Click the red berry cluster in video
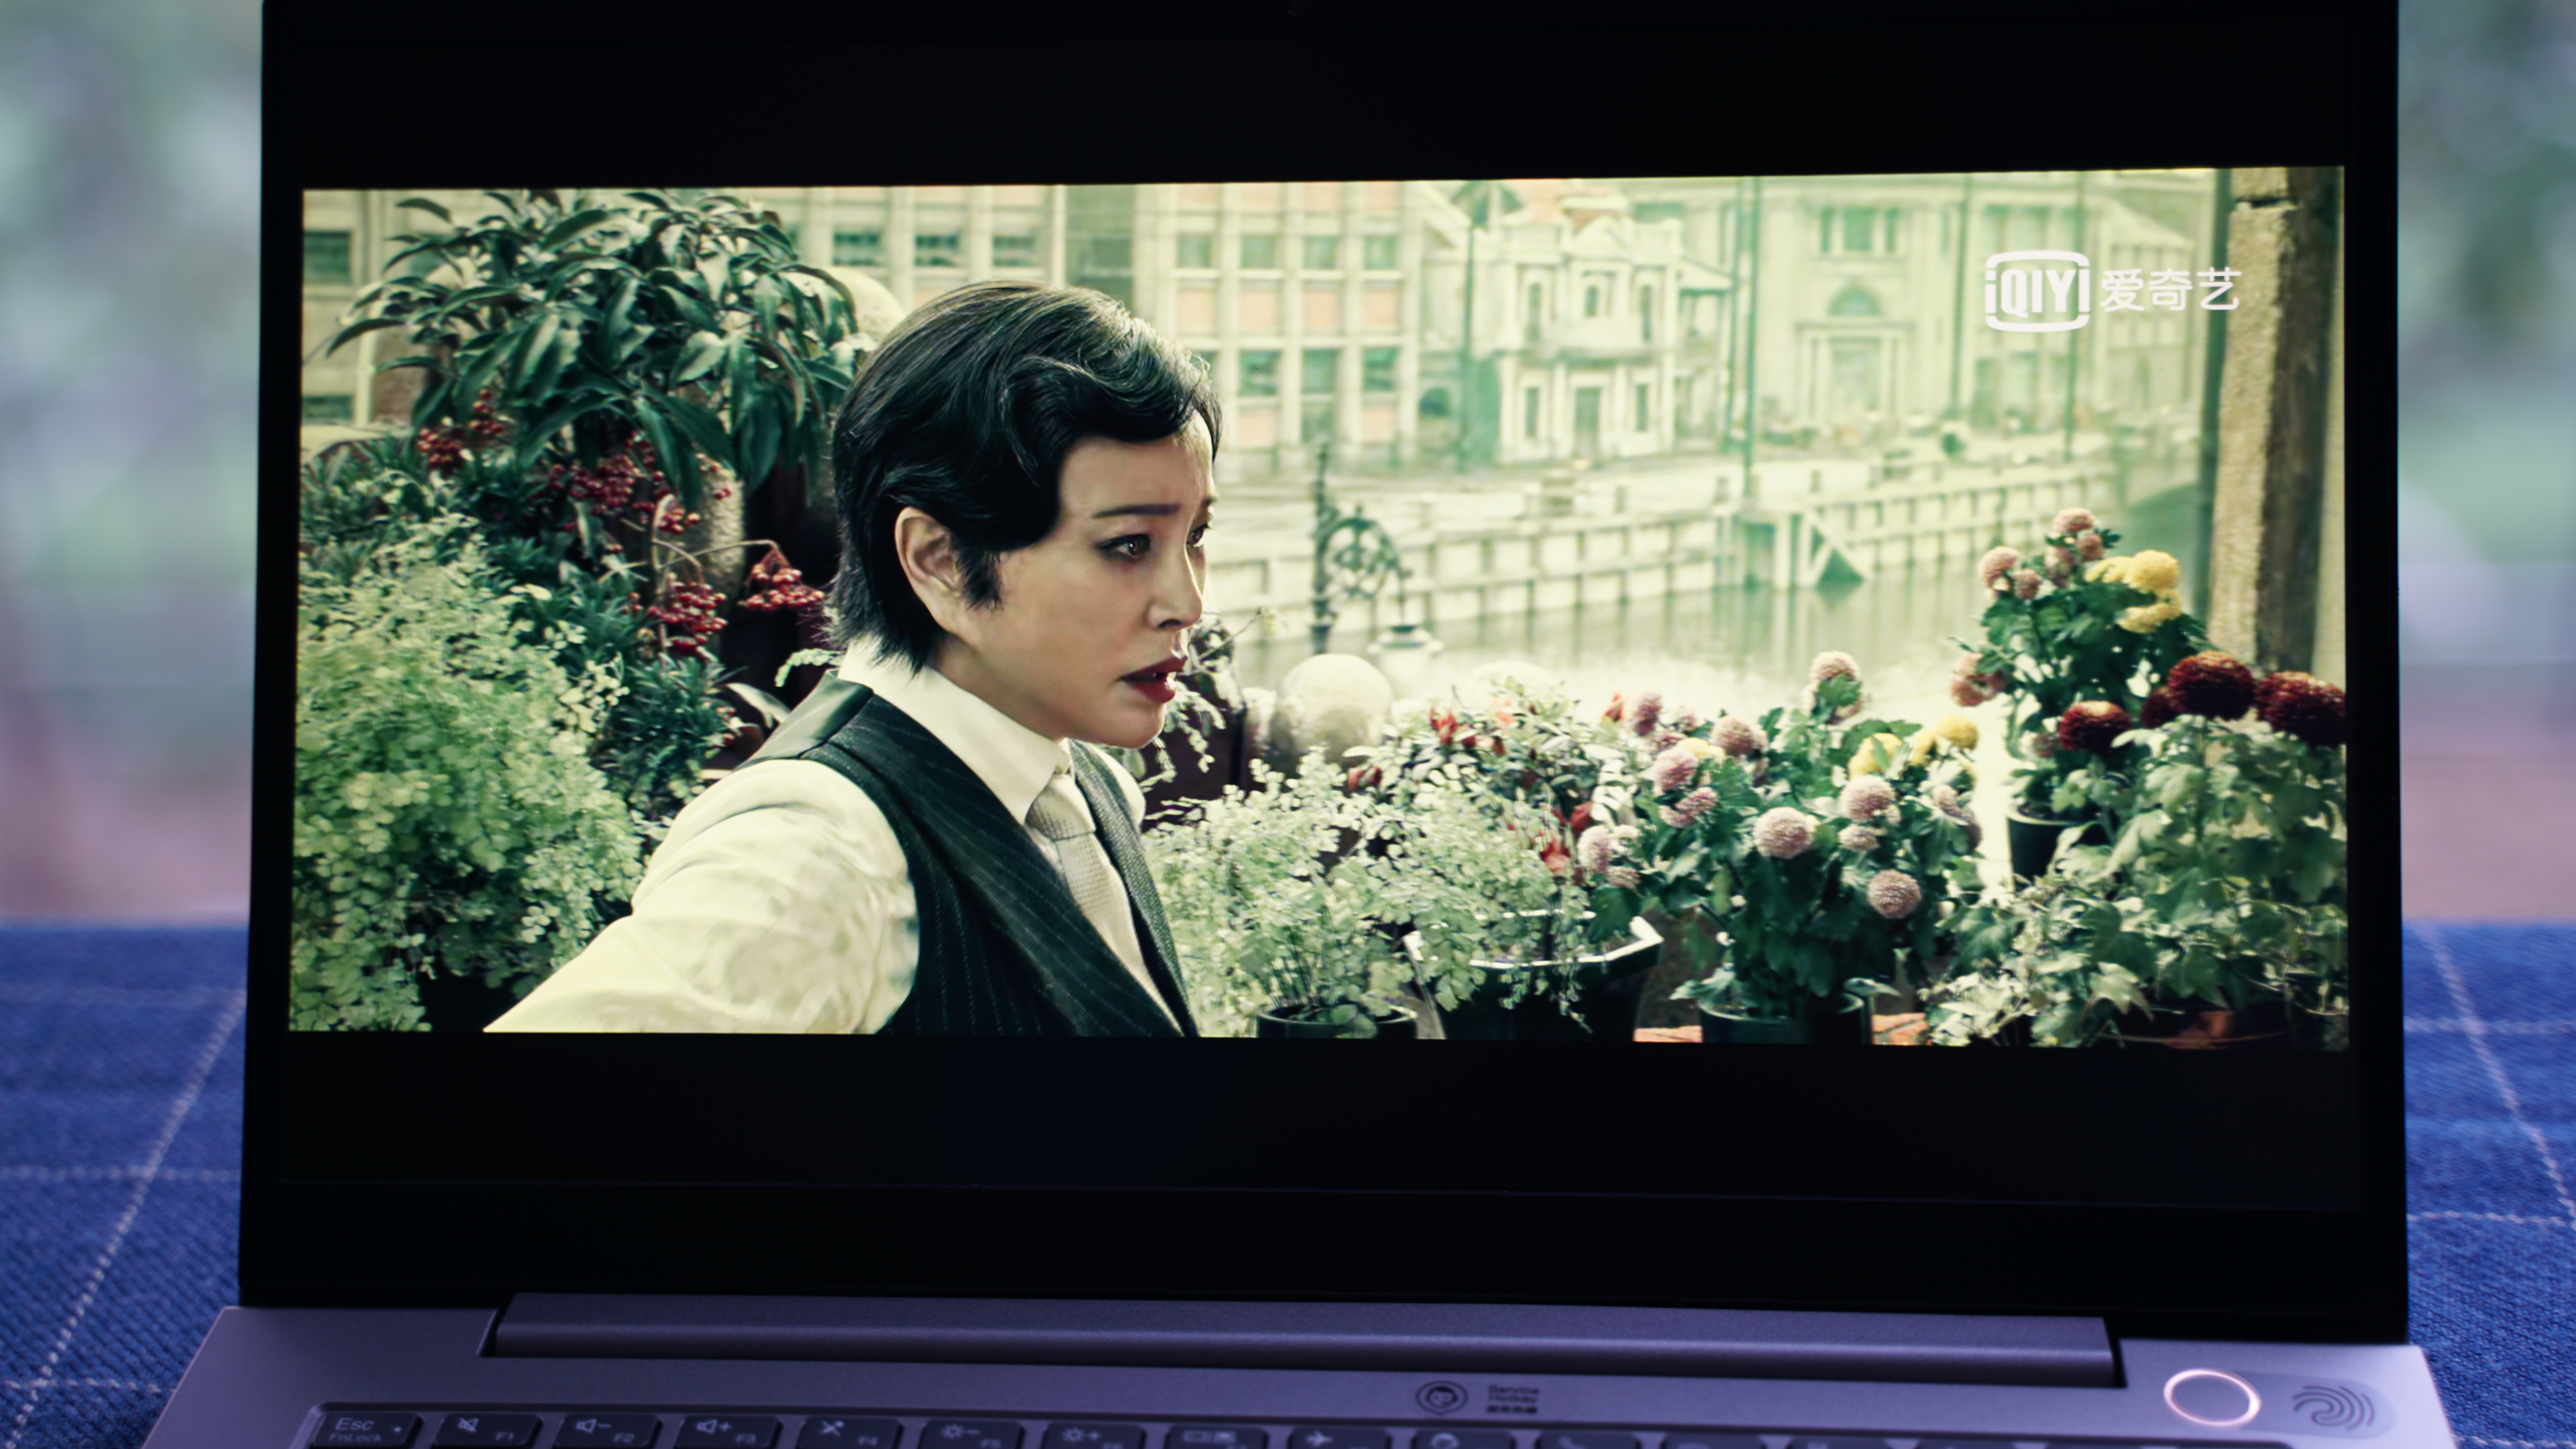Image resolution: width=2576 pixels, height=1449 pixels. (690, 608)
